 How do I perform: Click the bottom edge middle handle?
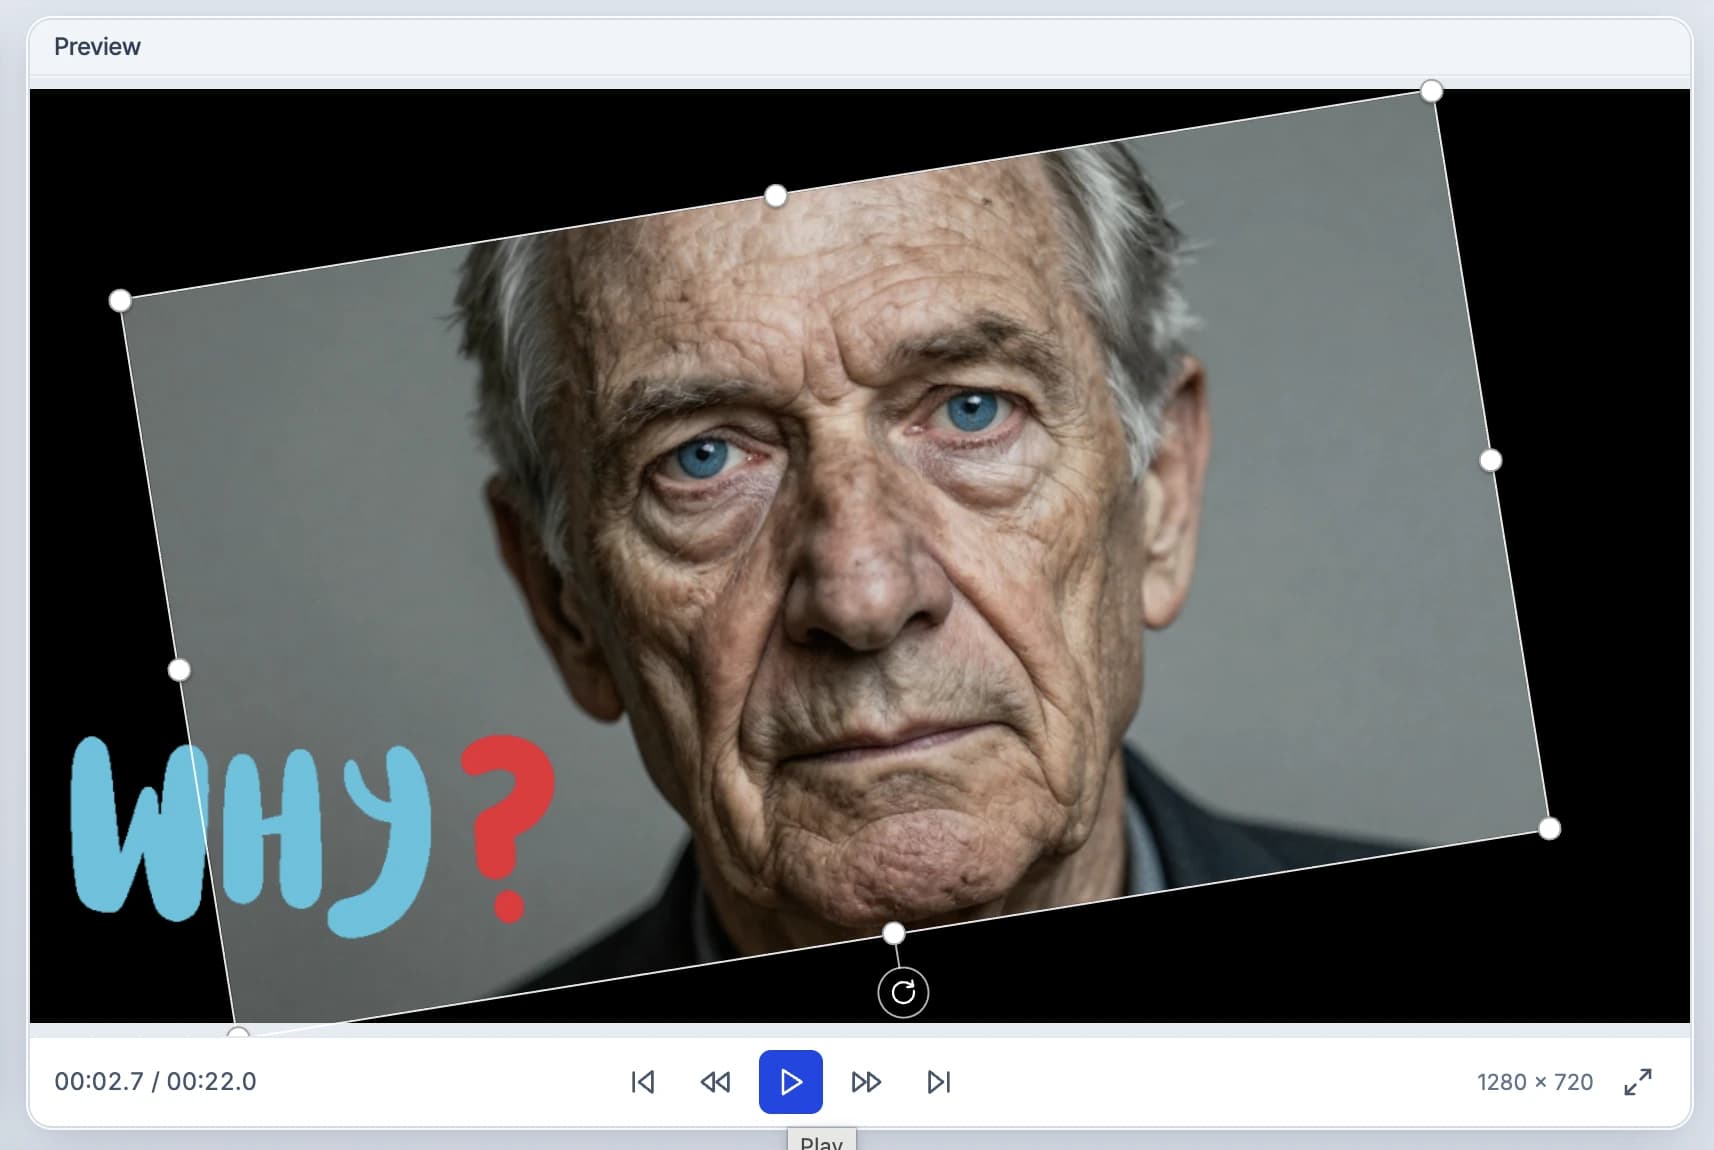point(894,933)
